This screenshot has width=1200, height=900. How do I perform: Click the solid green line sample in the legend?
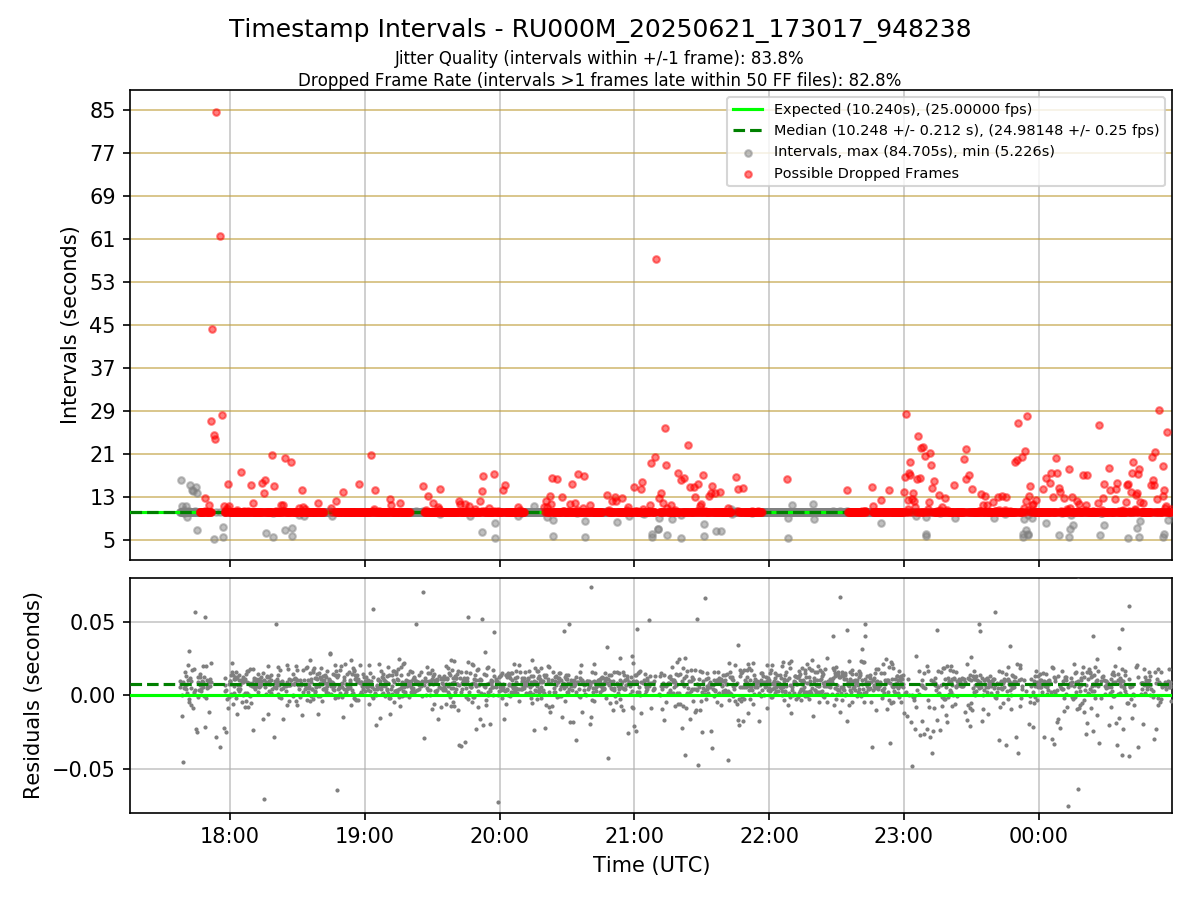click(x=749, y=109)
